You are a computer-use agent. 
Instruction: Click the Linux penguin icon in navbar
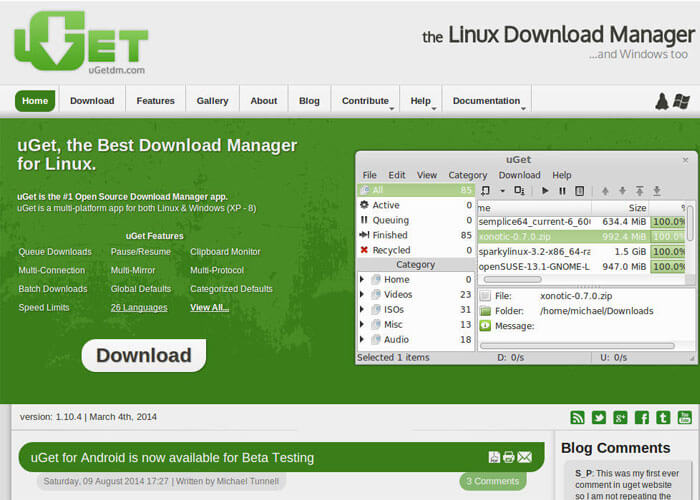click(662, 101)
